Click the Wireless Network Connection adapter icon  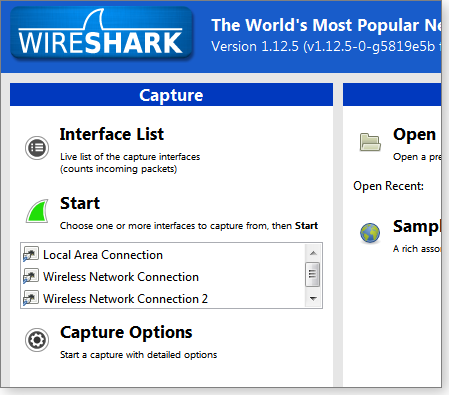click(31, 277)
